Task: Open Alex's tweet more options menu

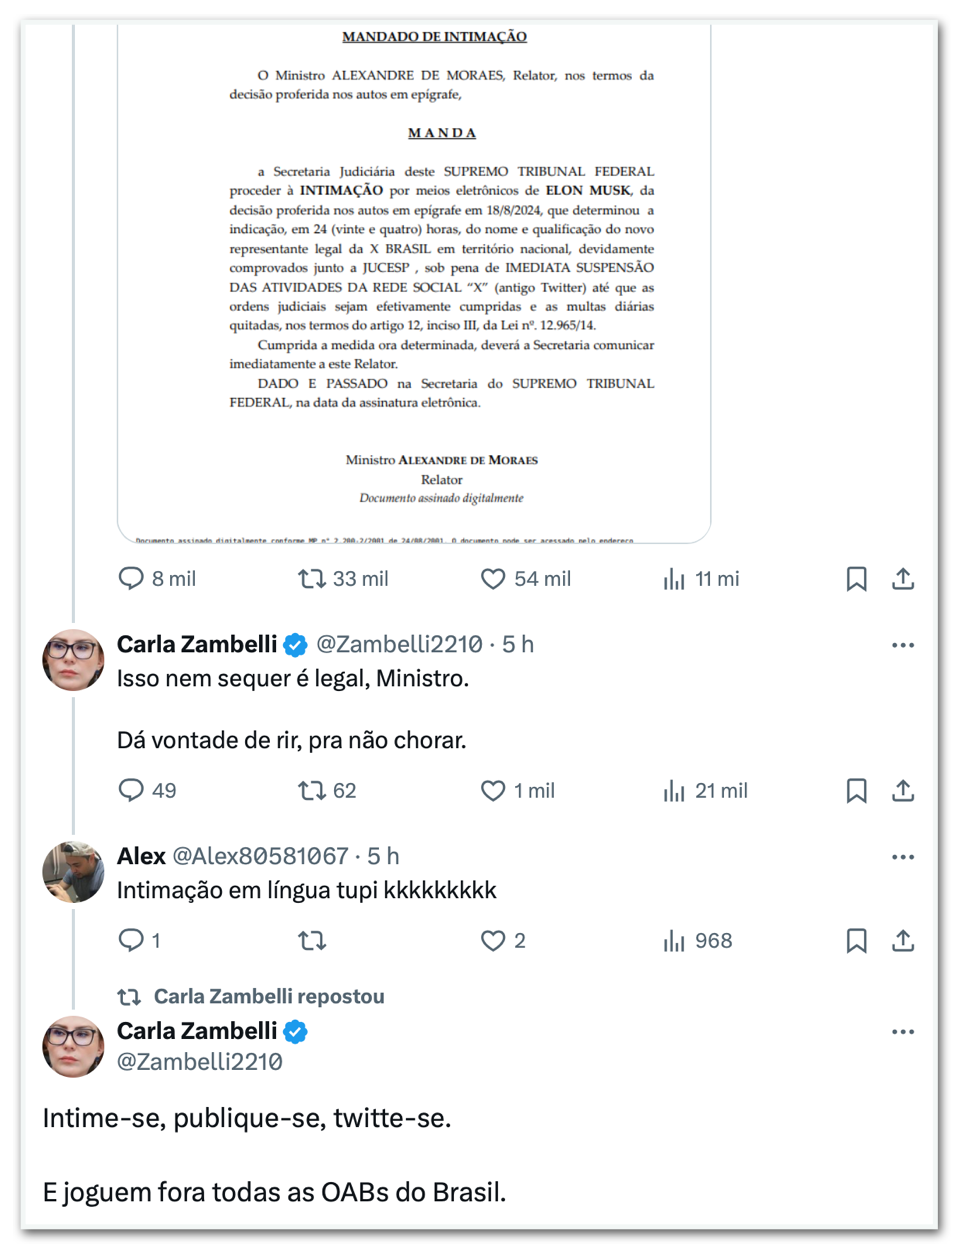Action: (903, 857)
